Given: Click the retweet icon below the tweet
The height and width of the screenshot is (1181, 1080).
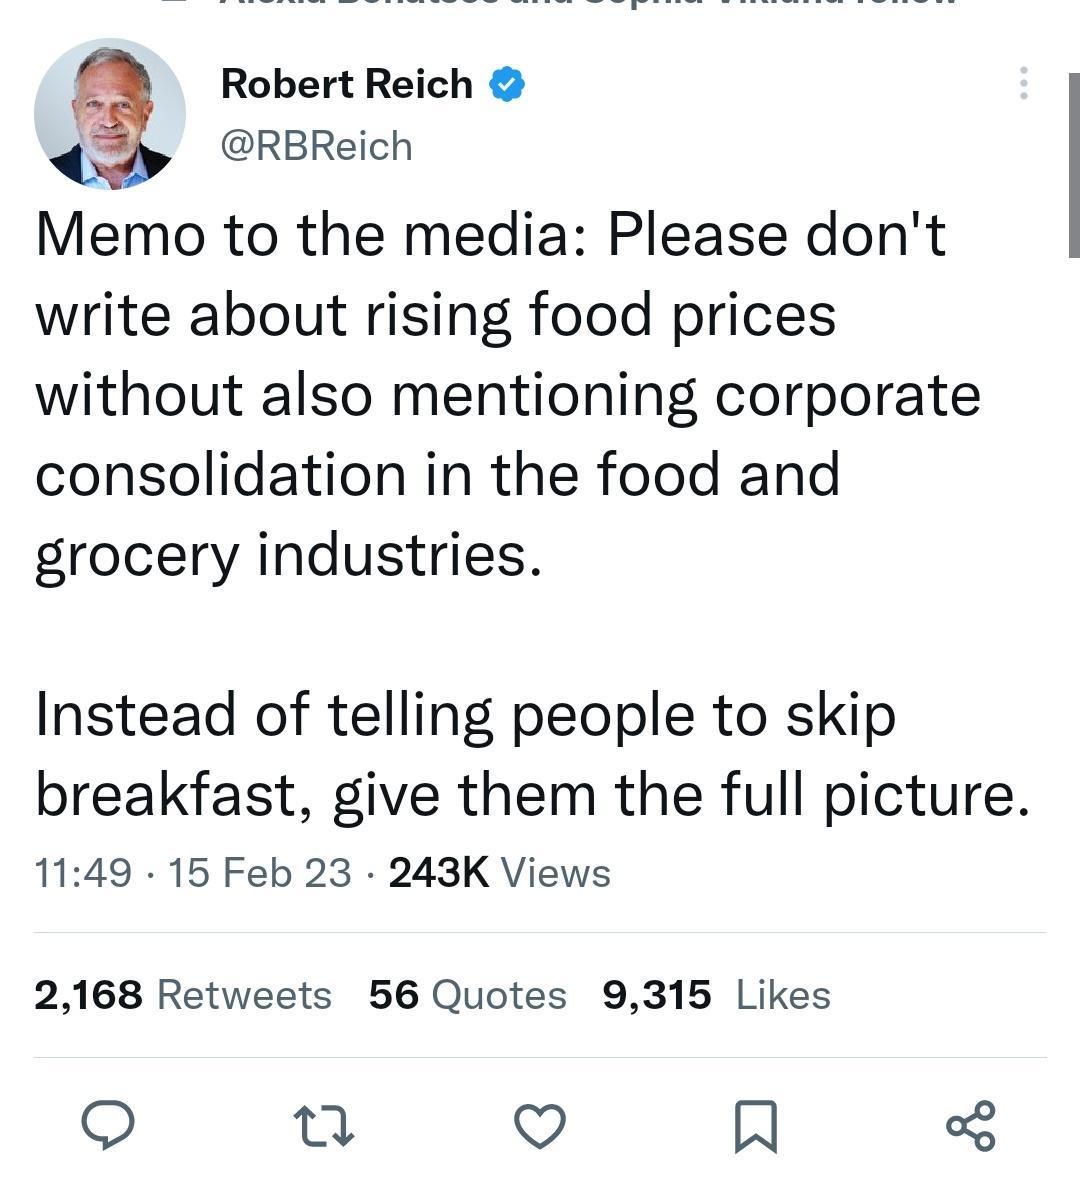Looking at the screenshot, I should tap(325, 1127).
